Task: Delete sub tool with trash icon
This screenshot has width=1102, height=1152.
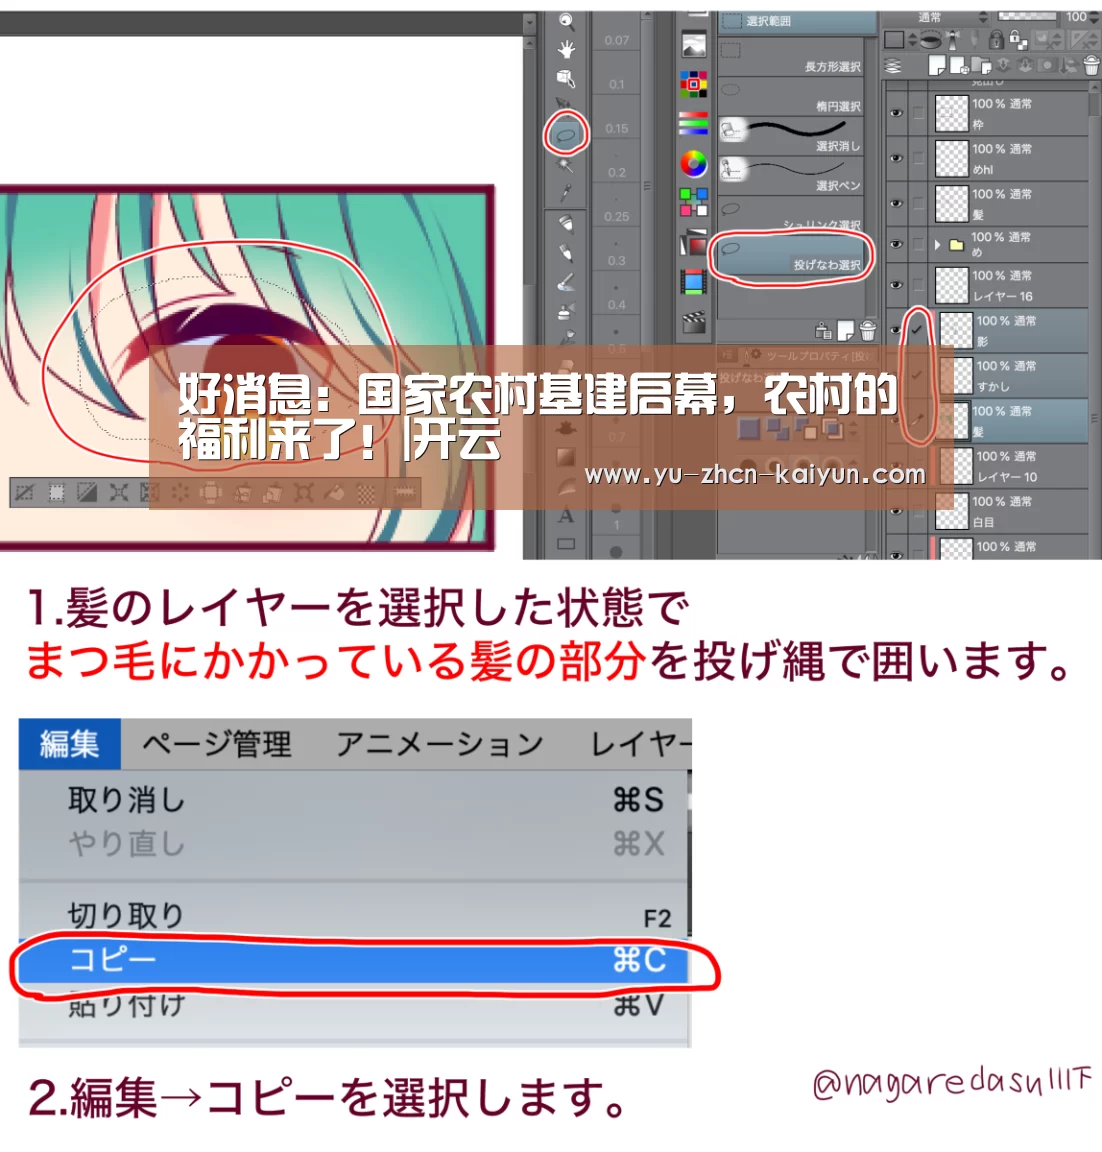Action: point(868,331)
